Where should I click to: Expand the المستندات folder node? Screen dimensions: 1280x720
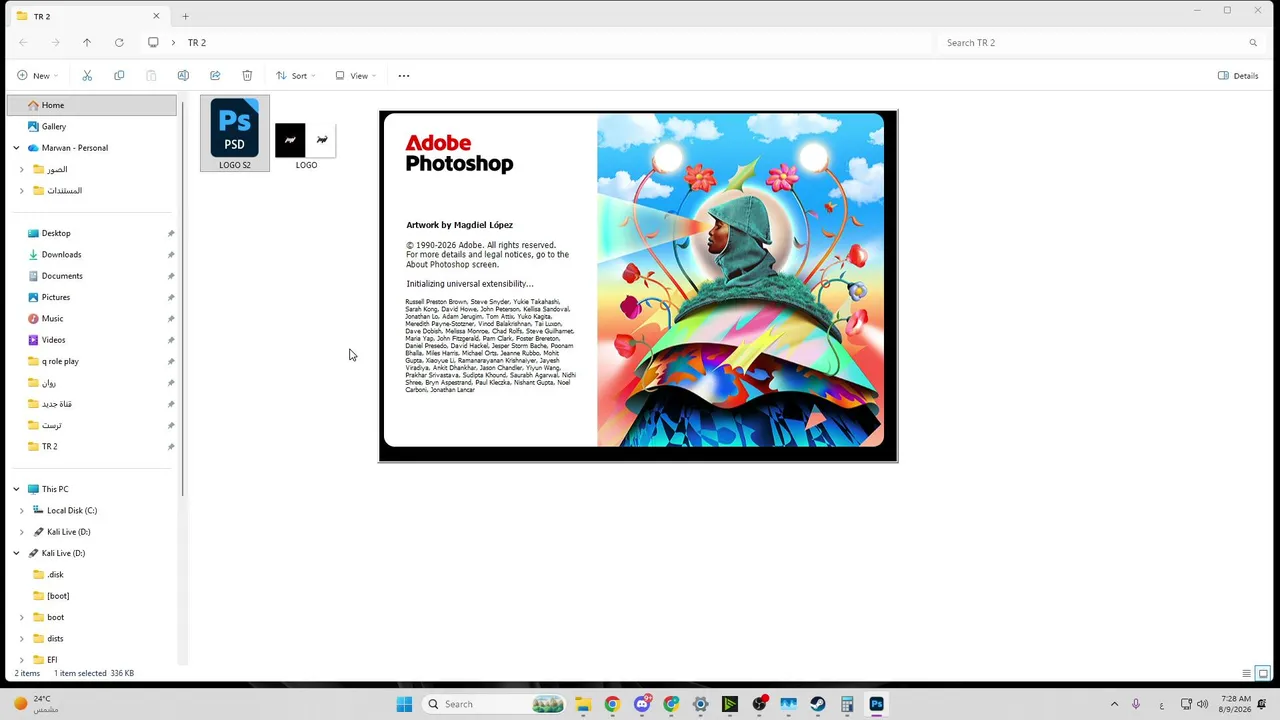[x=22, y=190]
